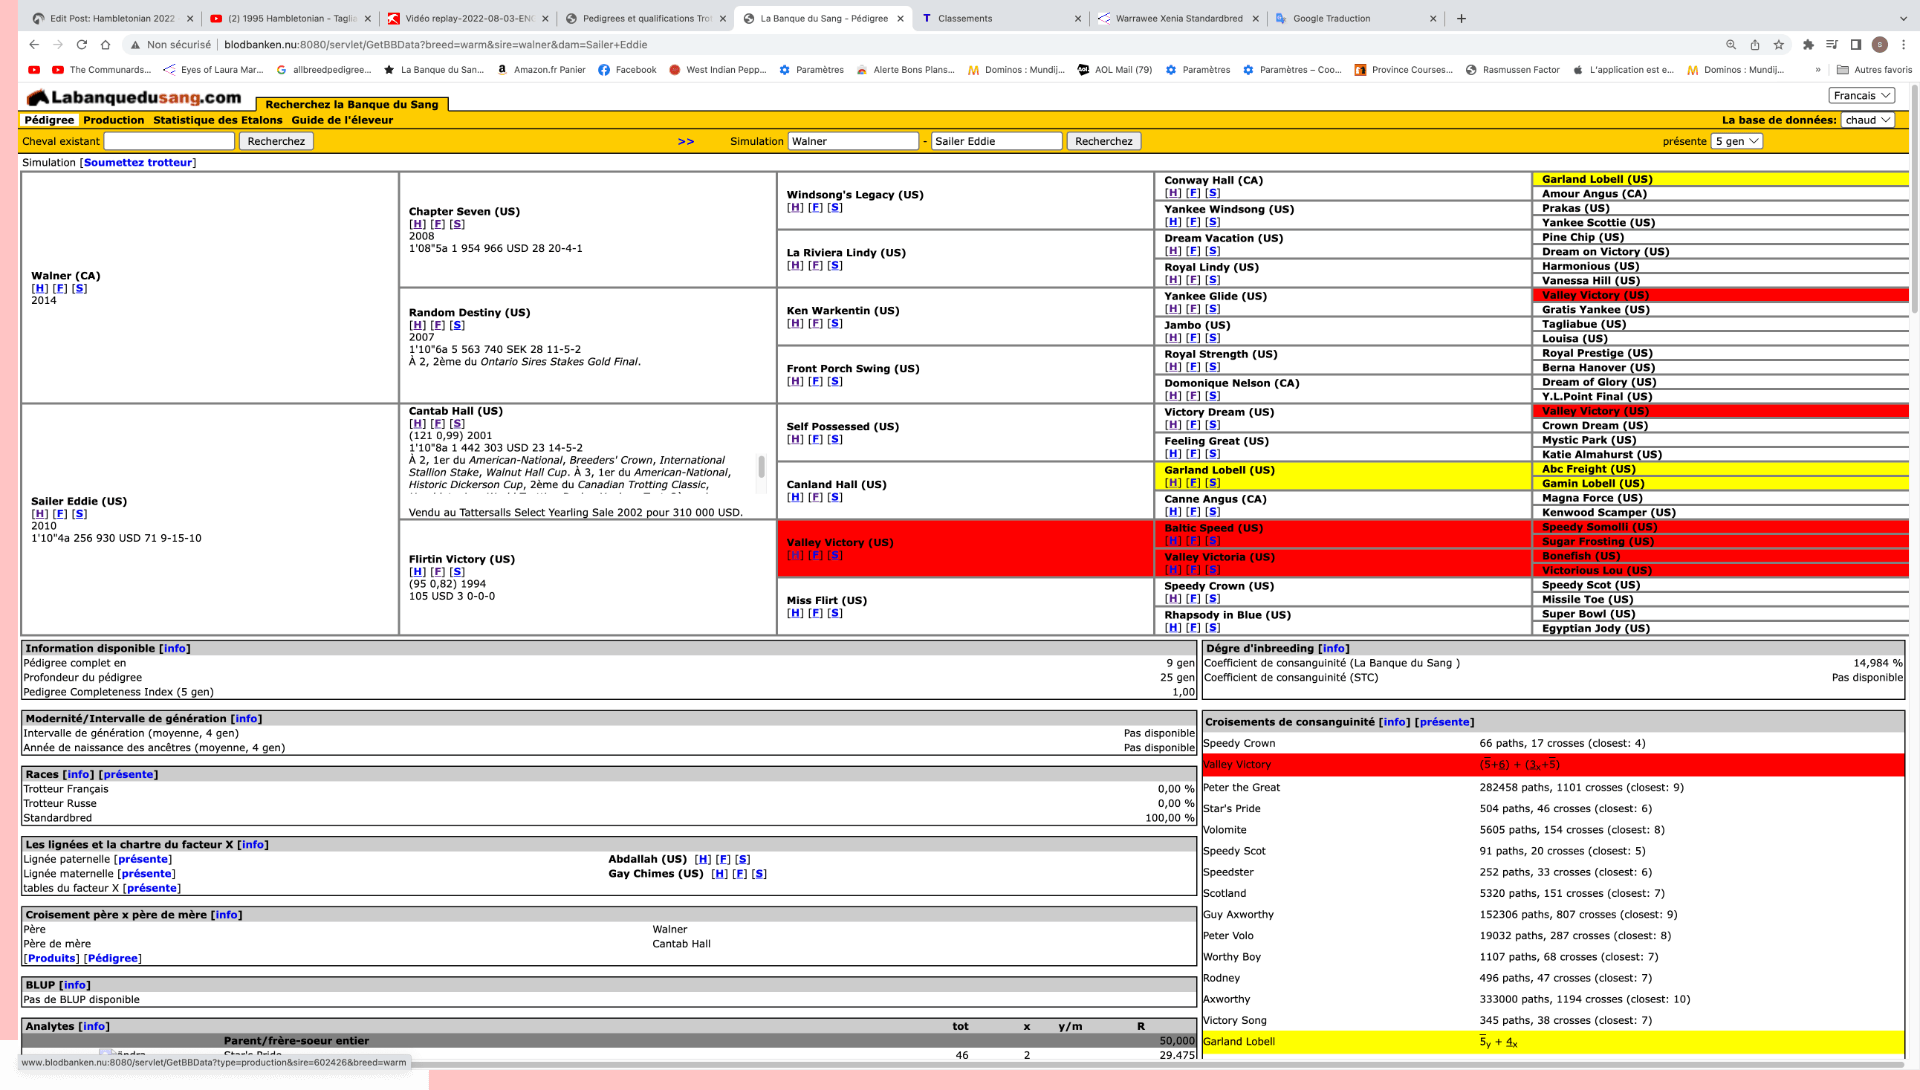Open the Gay Chimes (US) [S] link

(760, 874)
